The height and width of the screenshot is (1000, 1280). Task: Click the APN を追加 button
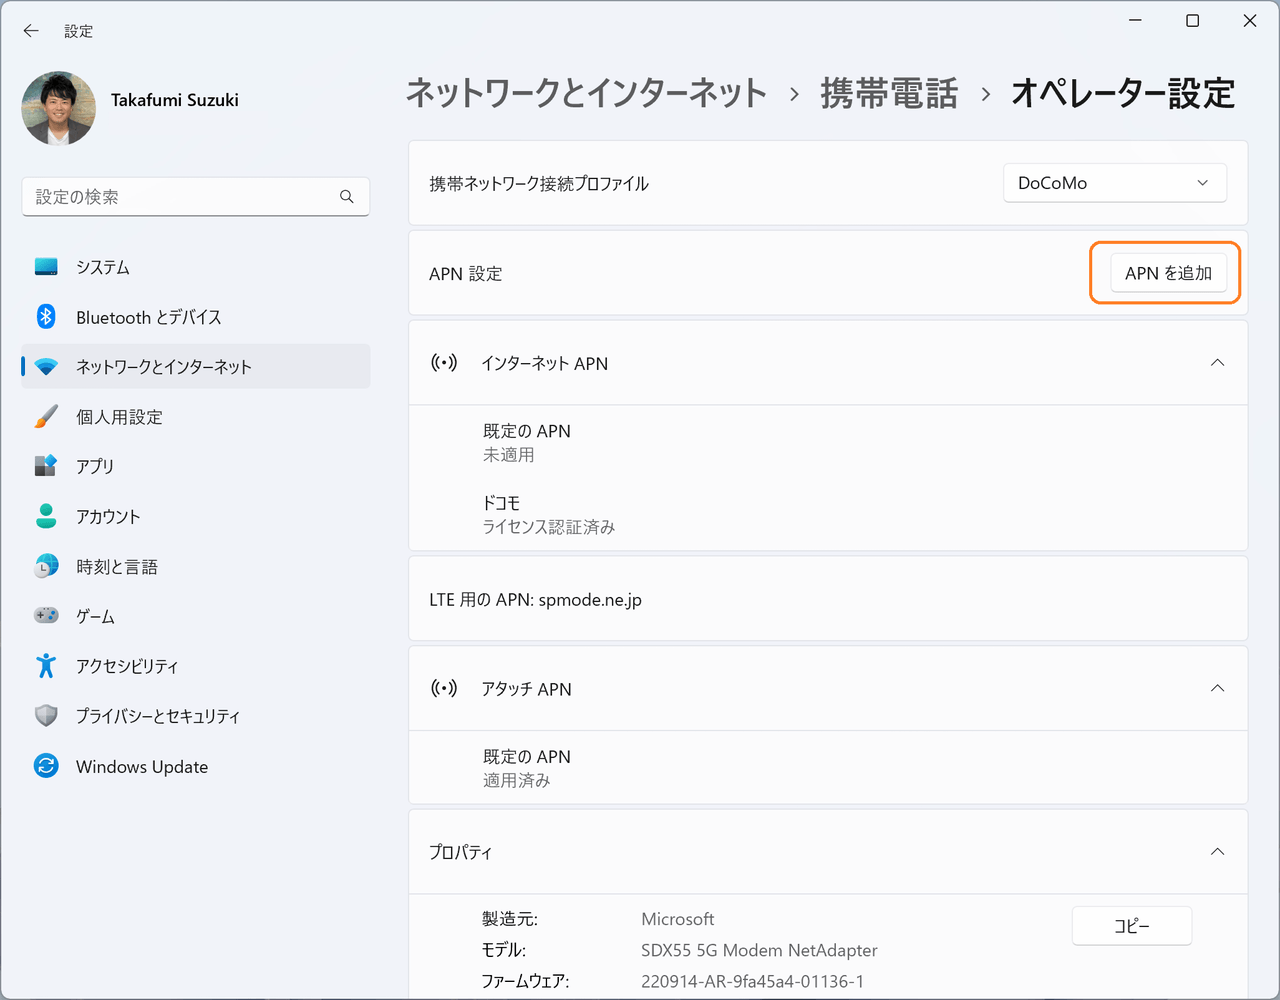tap(1167, 273)
